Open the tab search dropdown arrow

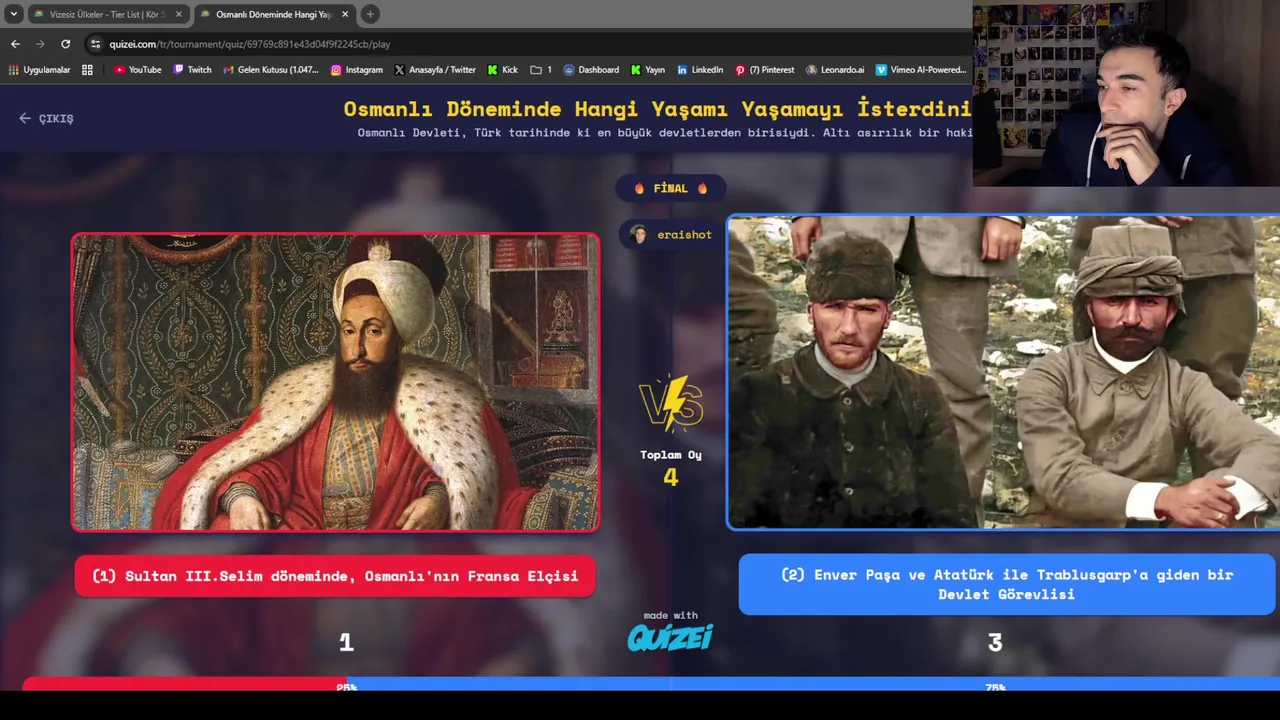click(x=14, y=14)
